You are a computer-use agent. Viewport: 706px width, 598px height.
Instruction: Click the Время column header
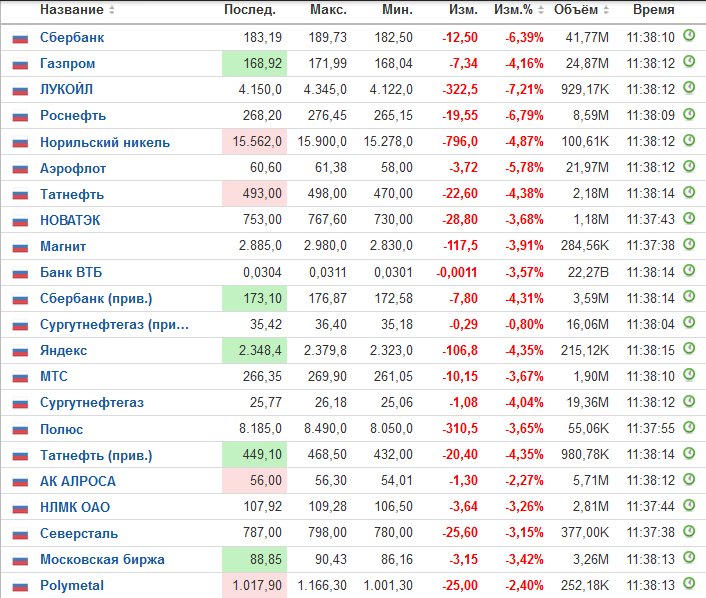point(654,9)
